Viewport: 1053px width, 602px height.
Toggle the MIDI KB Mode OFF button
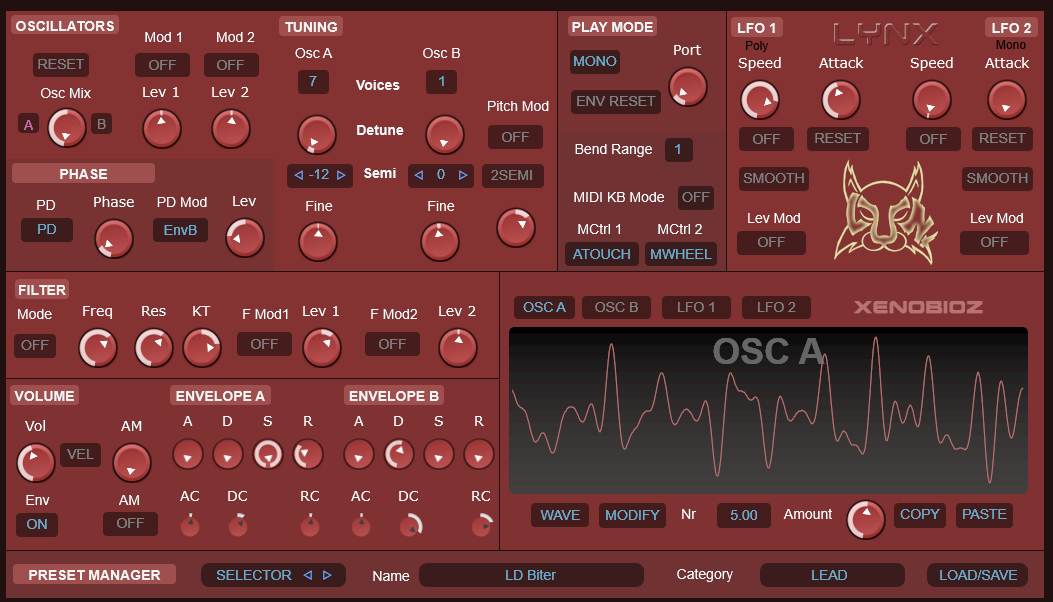tap(696, 198)
